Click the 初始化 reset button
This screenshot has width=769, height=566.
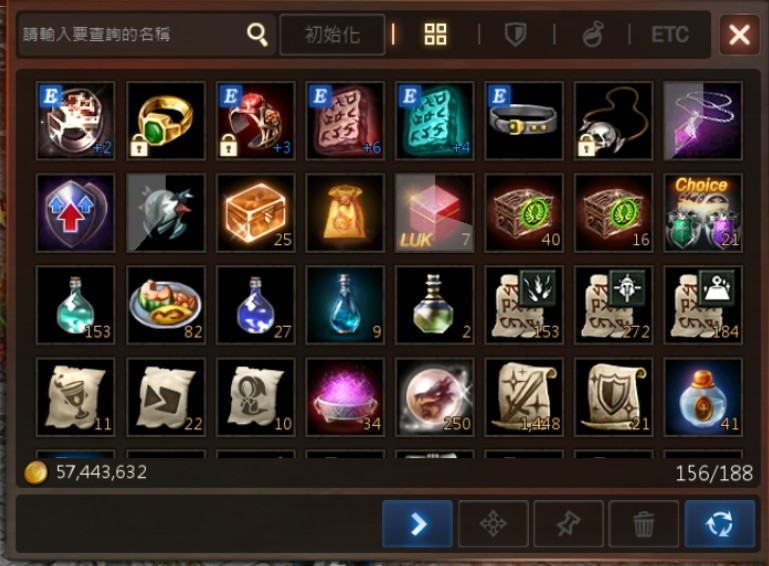click(332, 35)
